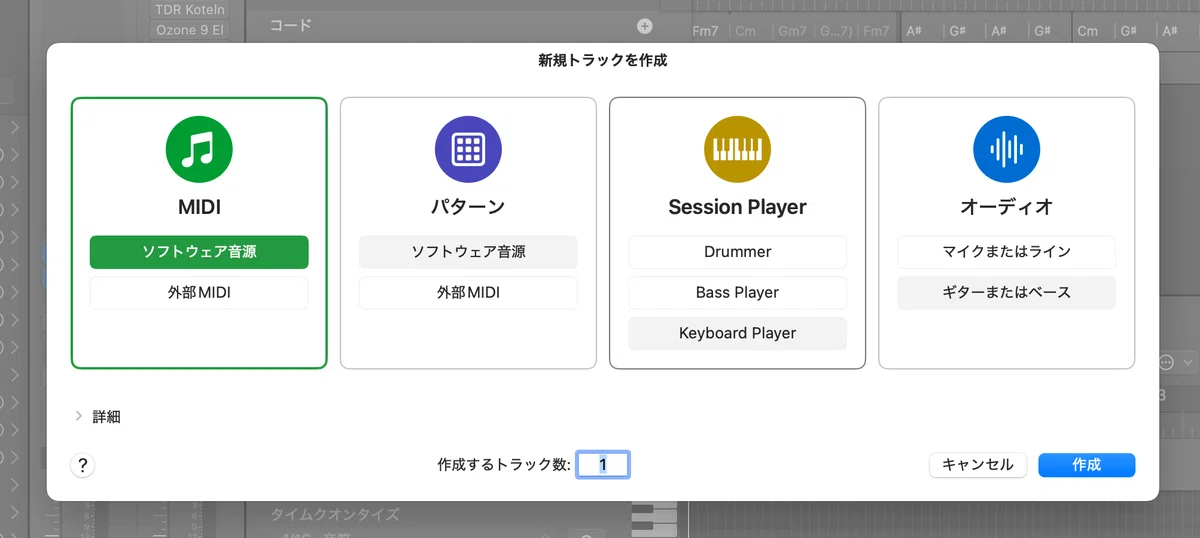Select 外部MIDI under MIDI

pyautogui.click(x=199, y=293)
